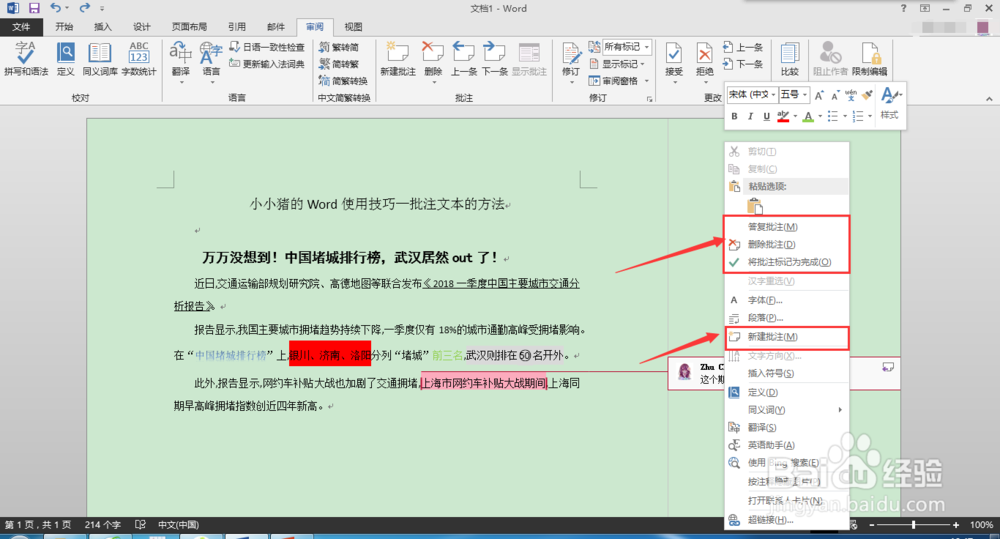1000x539 pixels.
Task: Open the 比较 compare documents tool
Action: [790, 59]
